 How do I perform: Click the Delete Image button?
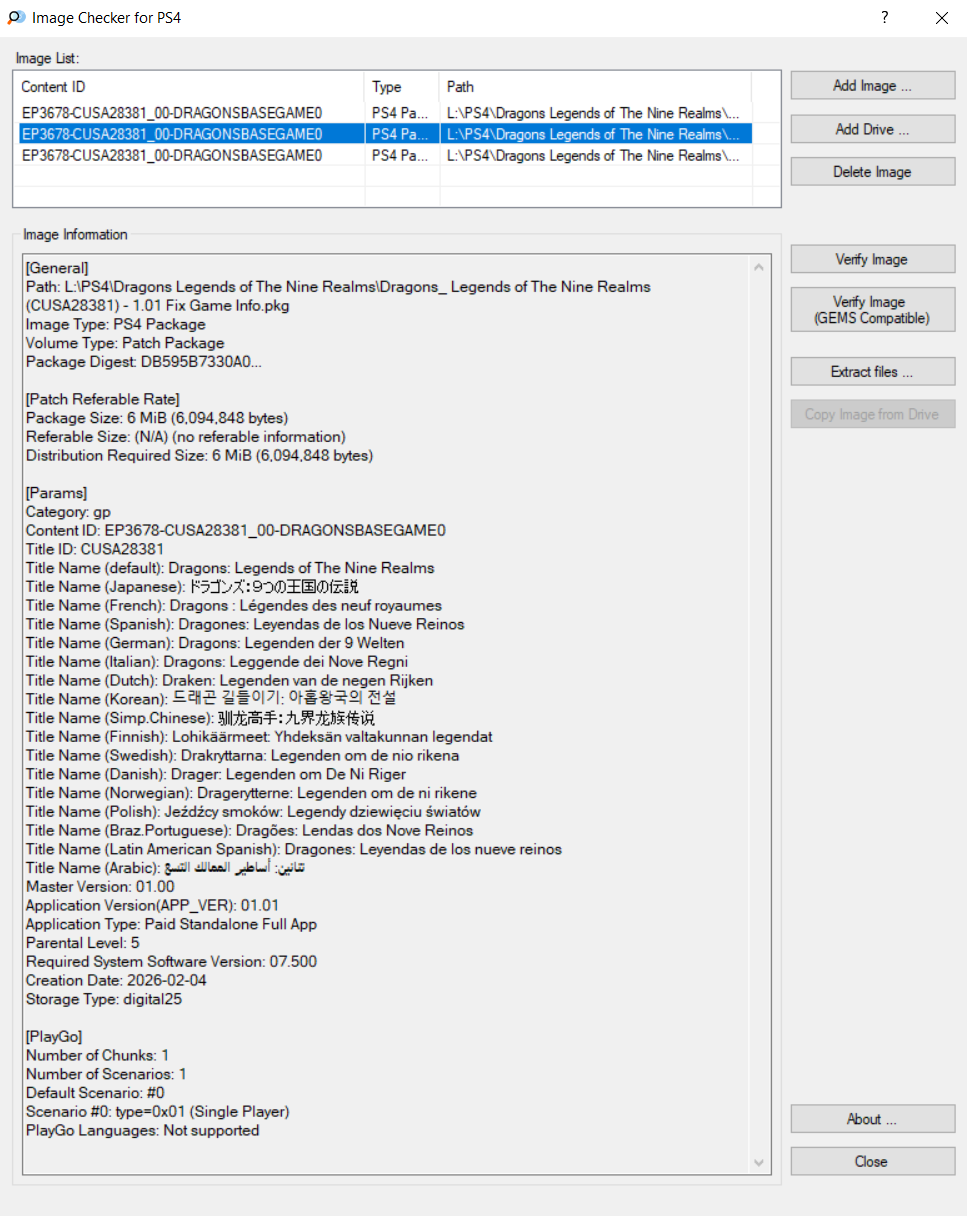point(872,172)
